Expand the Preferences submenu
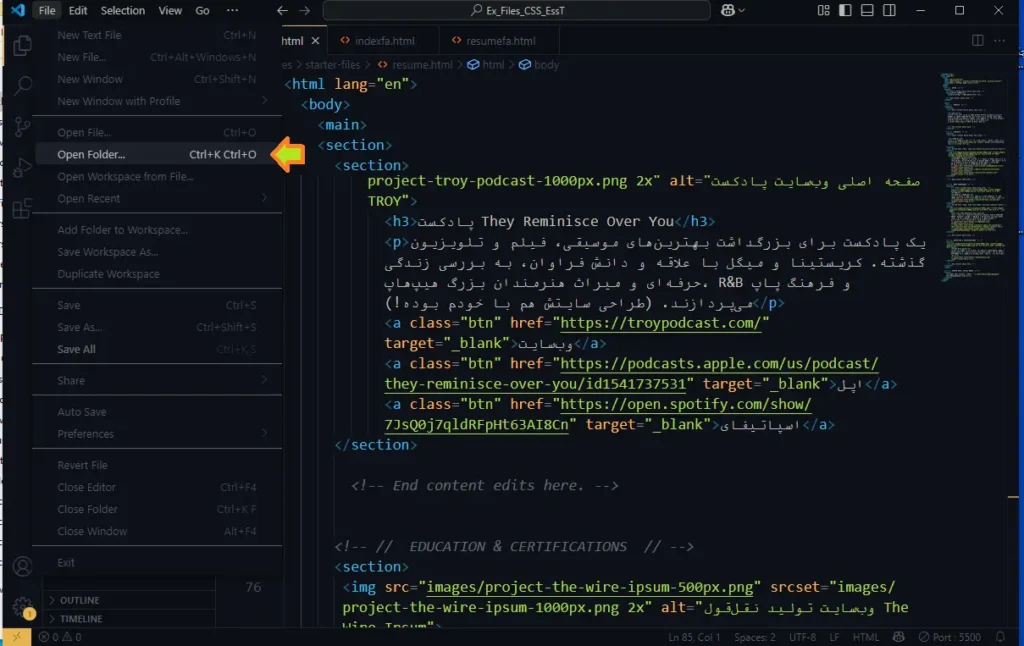 (157, 434)
